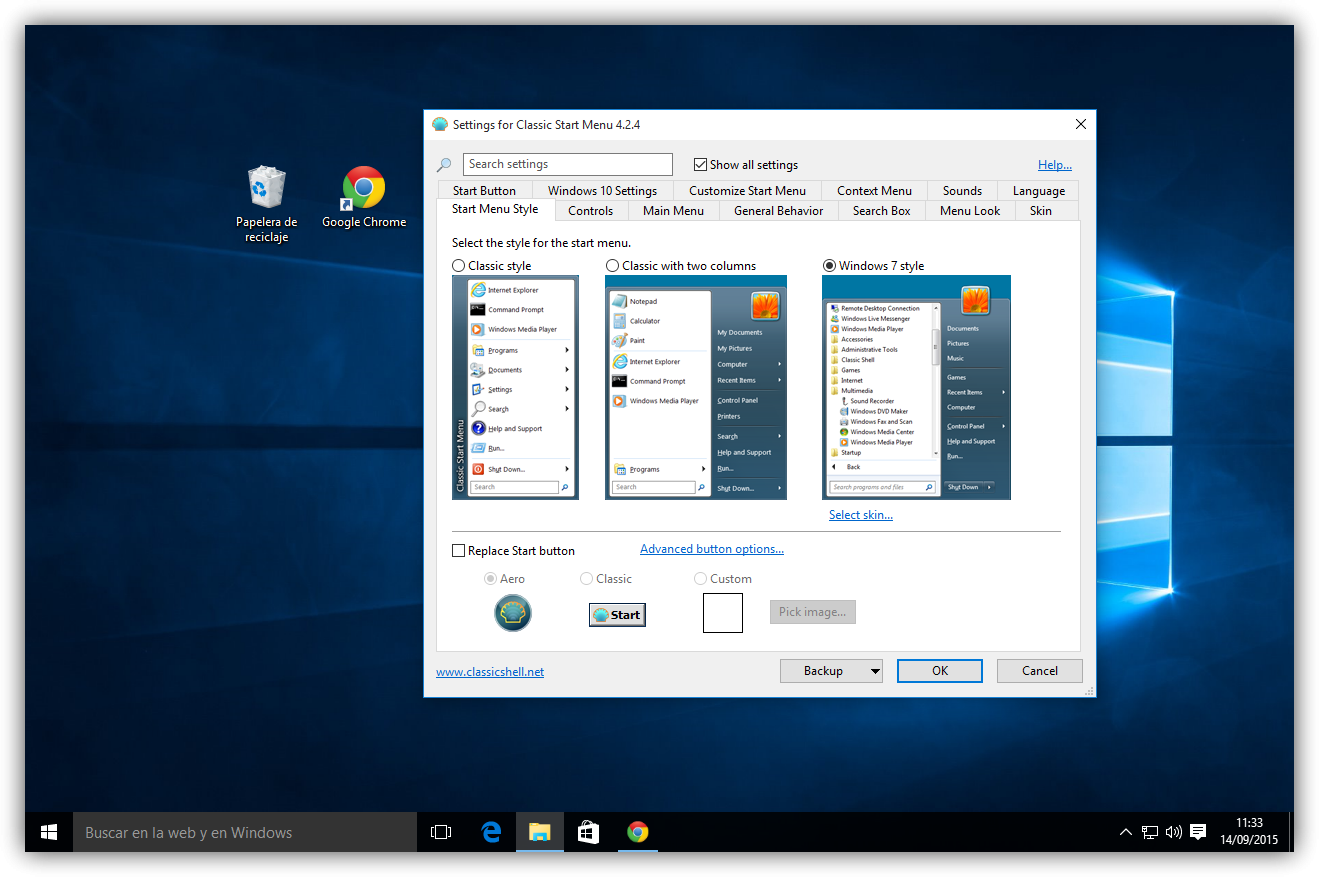Screen dimensions: 1319x877
Task: Open Task View on the taskbar
Action: [x=441, y=832]
